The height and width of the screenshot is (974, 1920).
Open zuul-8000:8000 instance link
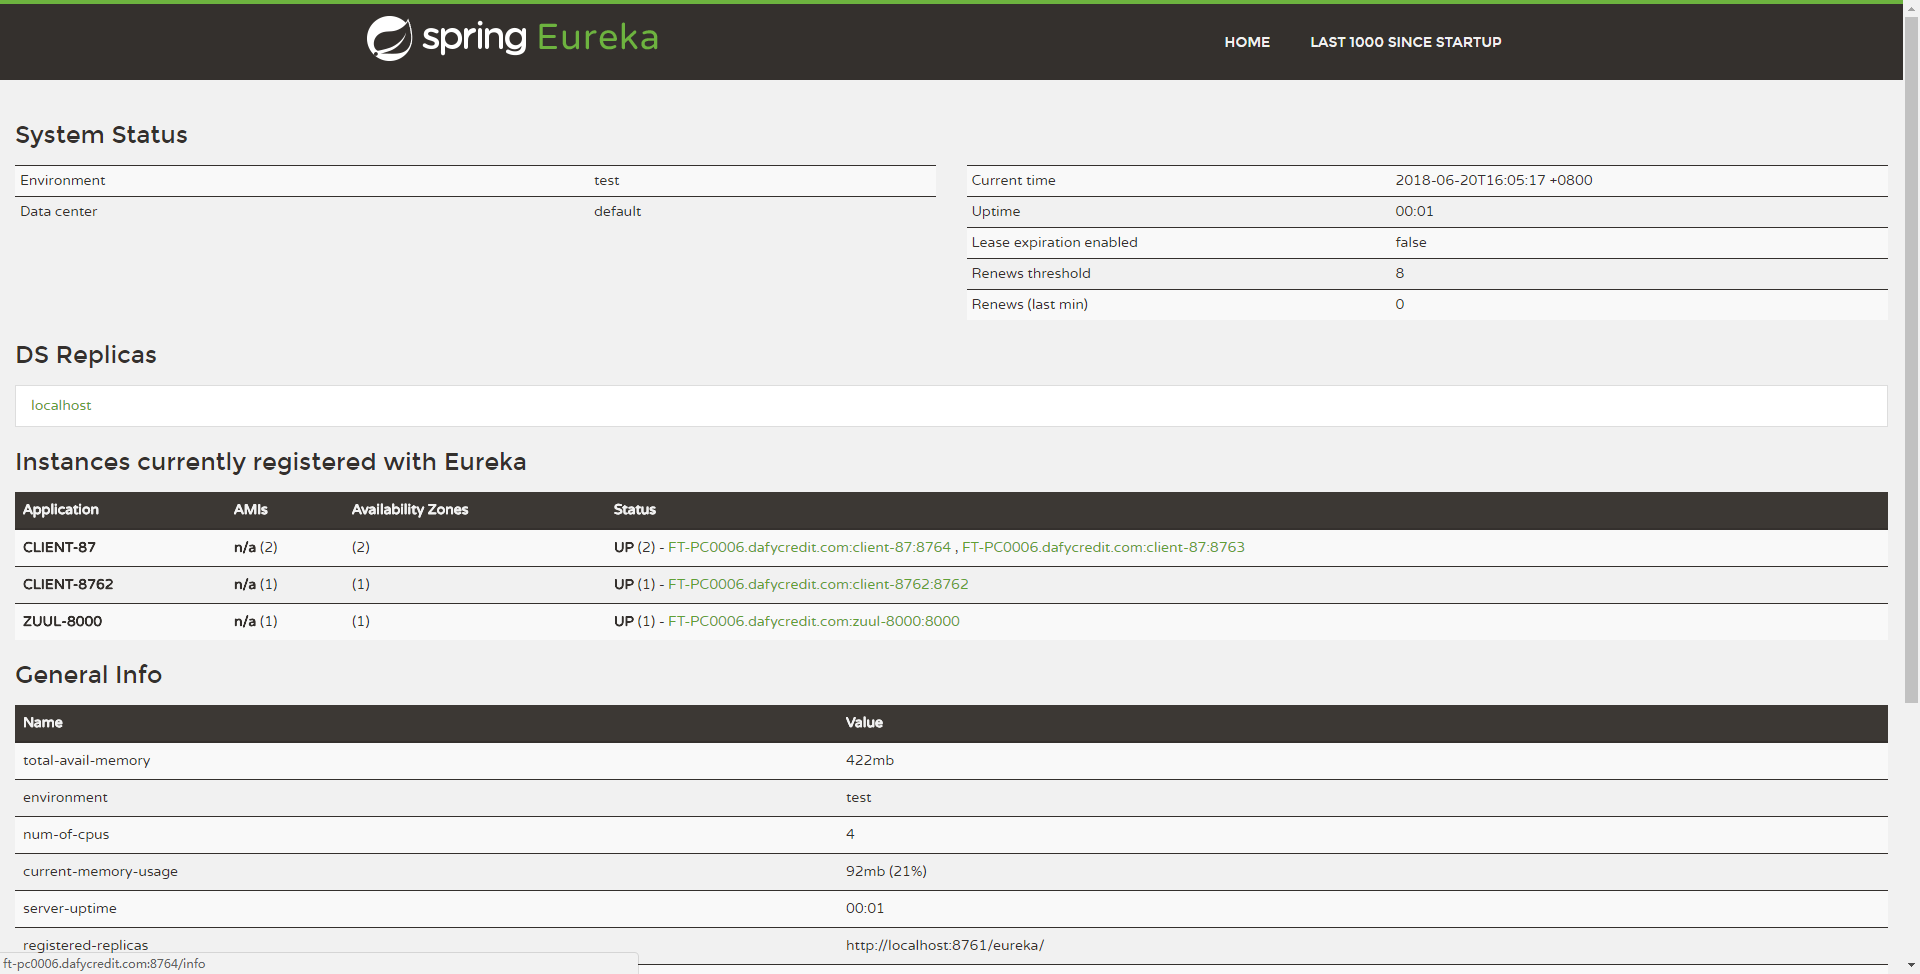coord(813,621)
